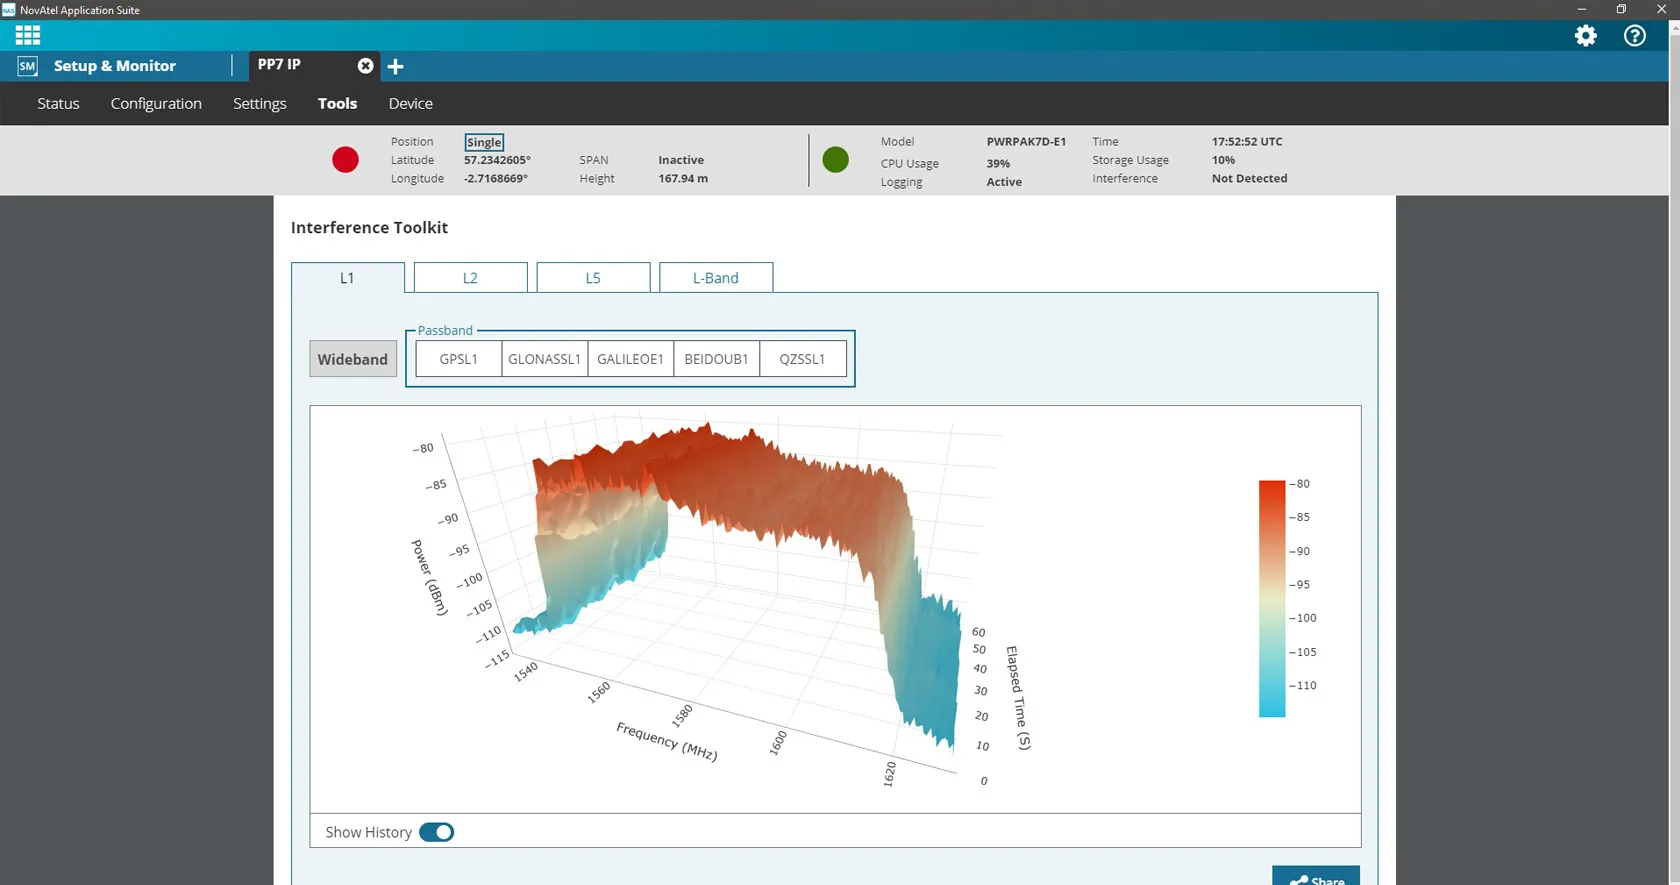Select the GPSL1 passband
The width and height of the screenshot is (1680, 885).
[x=458, y=359]
